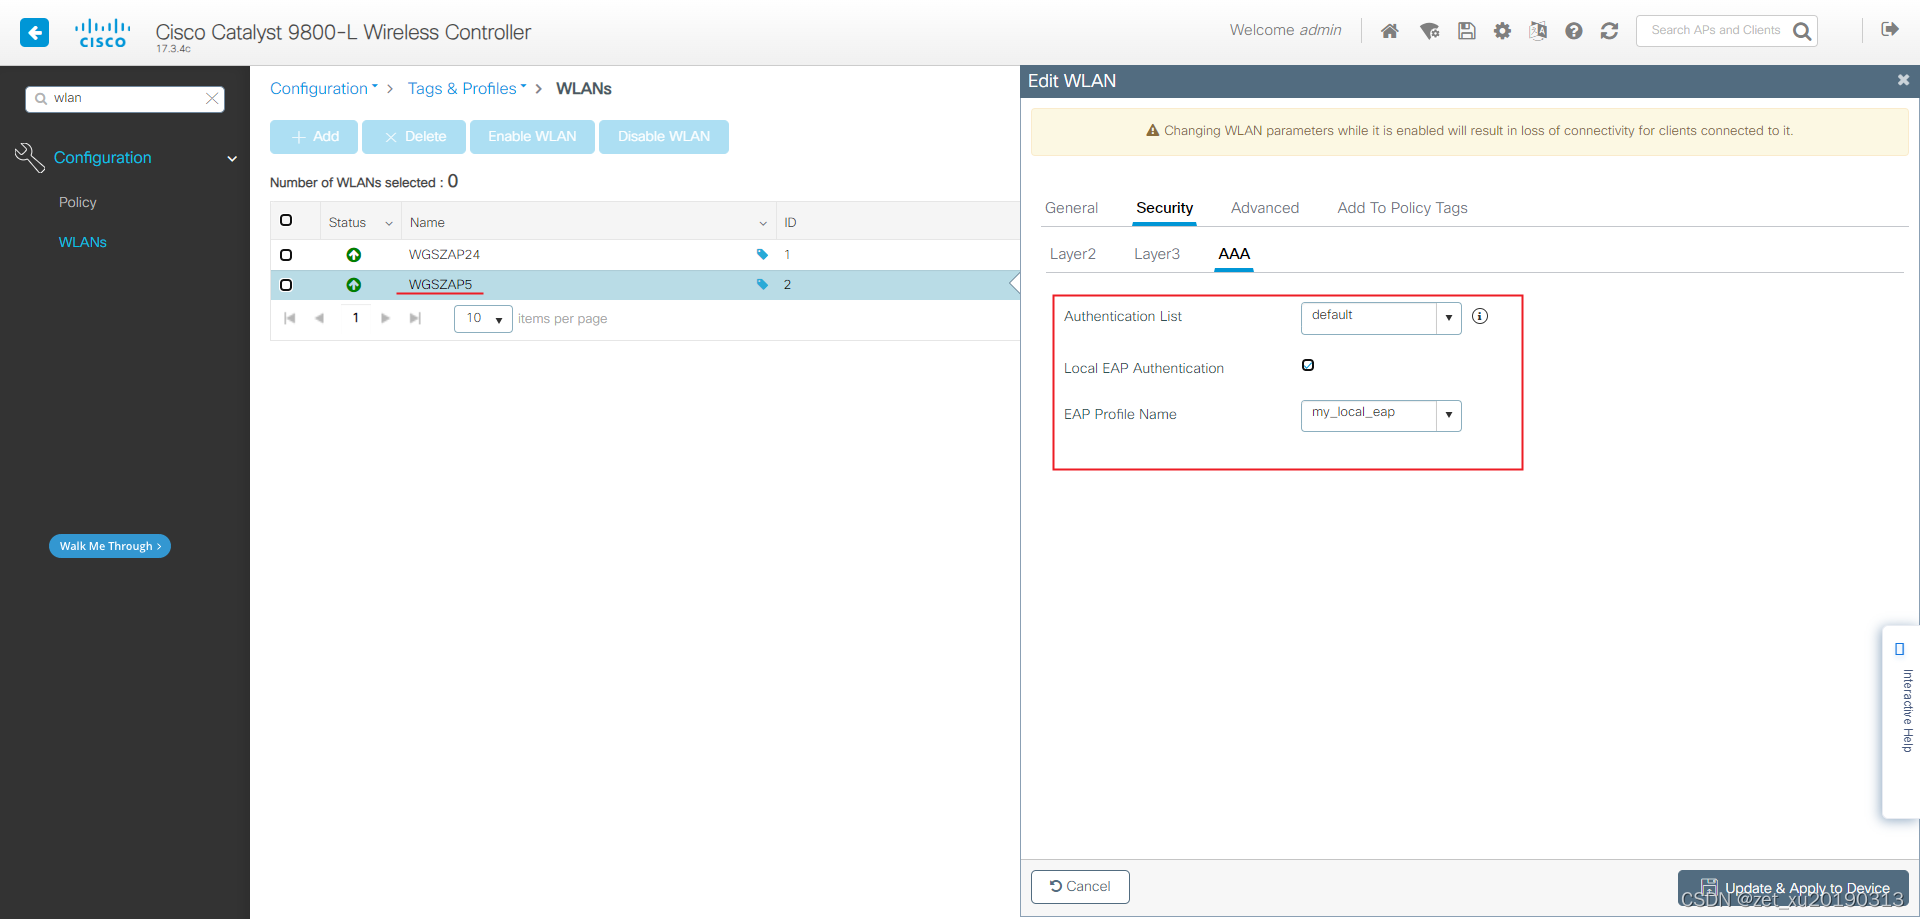Screen dimensions: 1920x919
Task: Click the green status icon for WGSZAP5
Action: (353, 285)
